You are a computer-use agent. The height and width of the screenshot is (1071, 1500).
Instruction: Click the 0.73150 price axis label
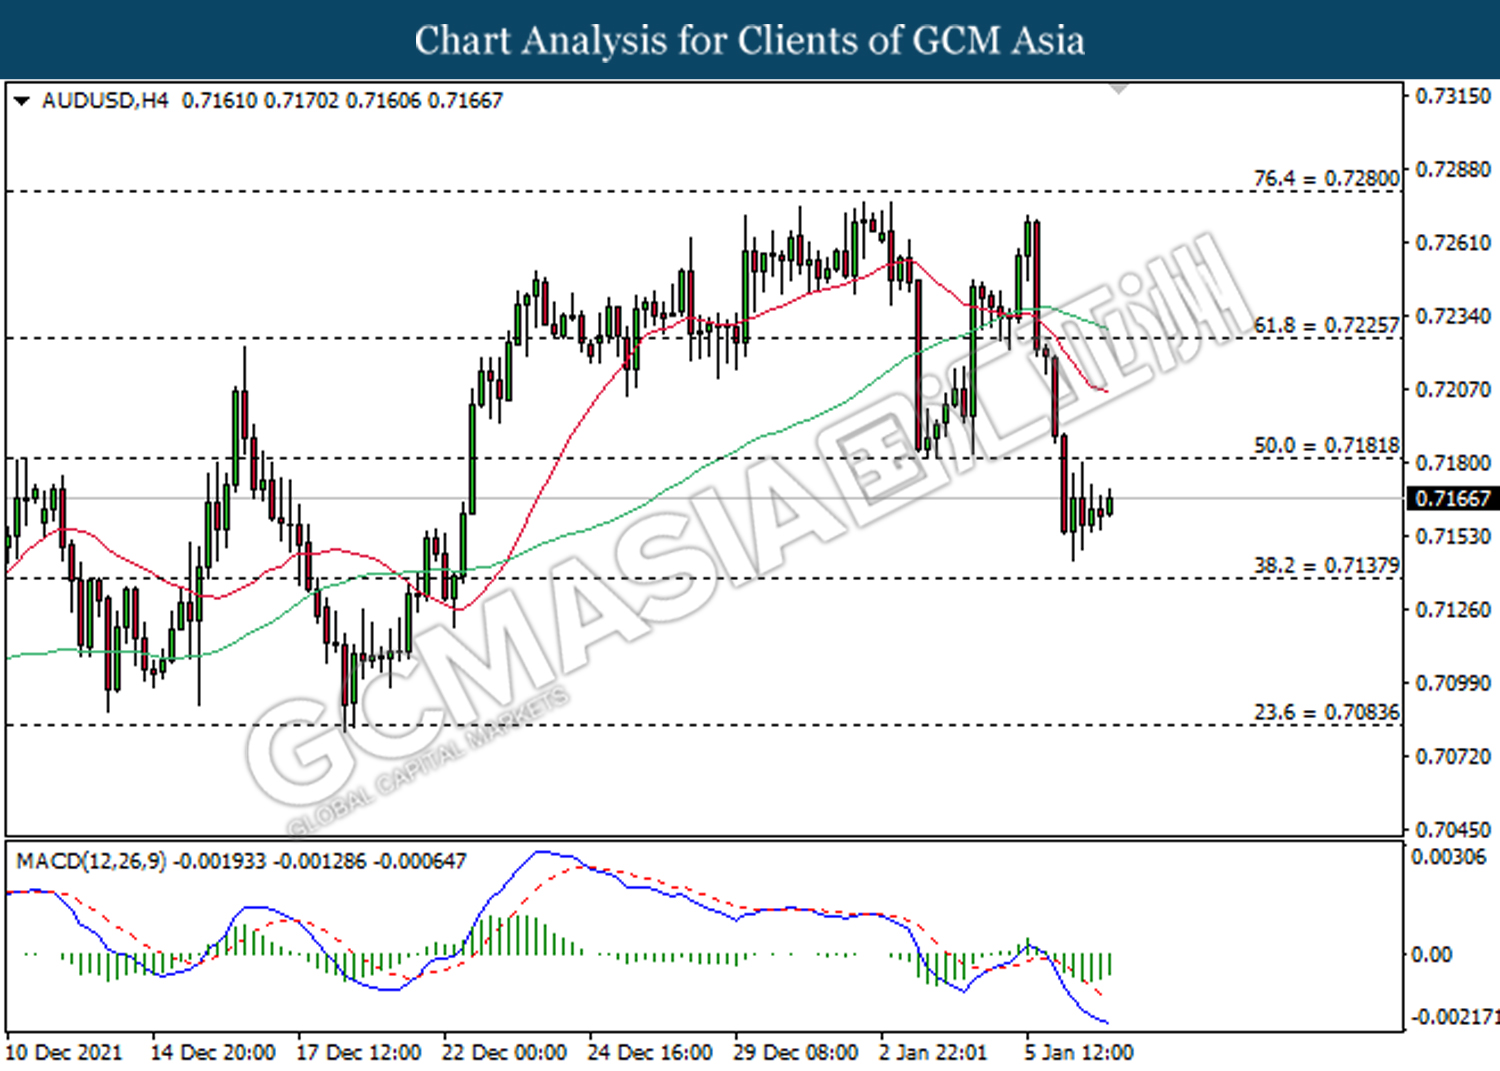click(x=1453, y=96)
